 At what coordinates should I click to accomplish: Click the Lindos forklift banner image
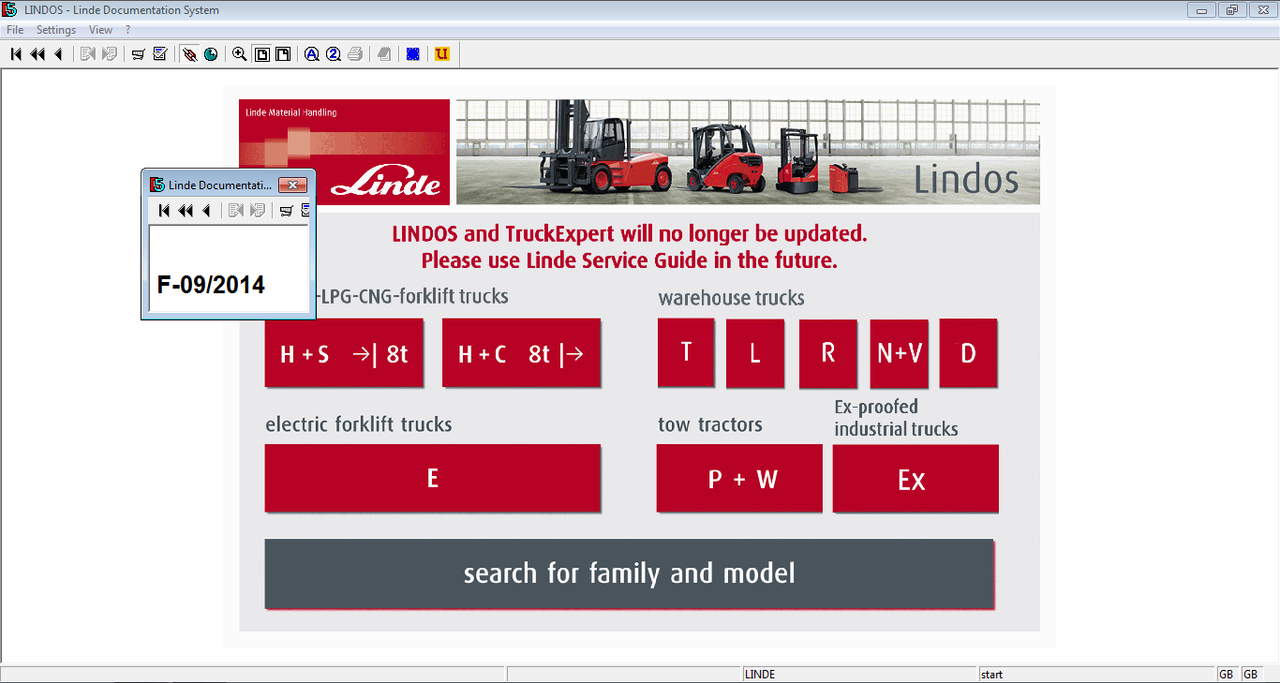coord(748,151)
